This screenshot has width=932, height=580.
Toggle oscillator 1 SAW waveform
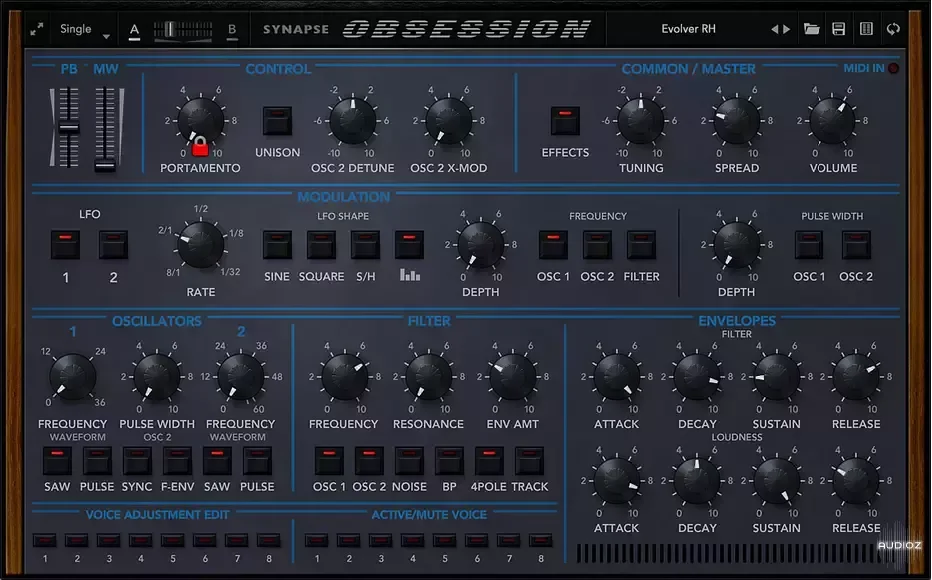point(57,461)
